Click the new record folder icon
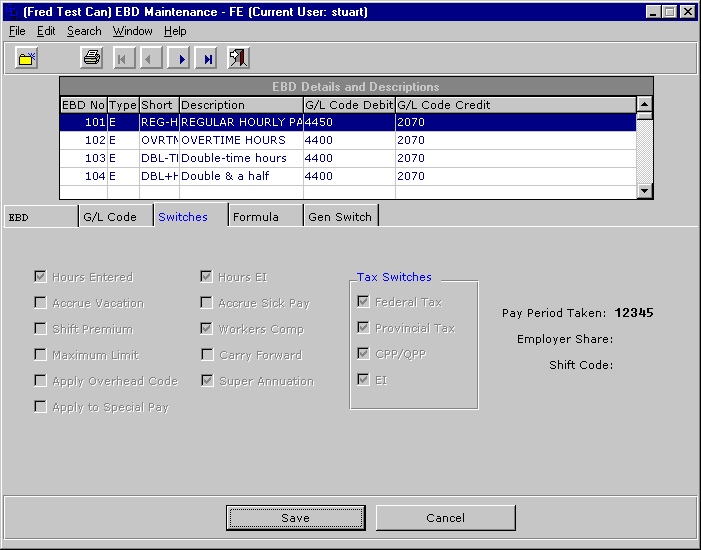The height and width of the screenshot is (550, 701). pos(27,59)
